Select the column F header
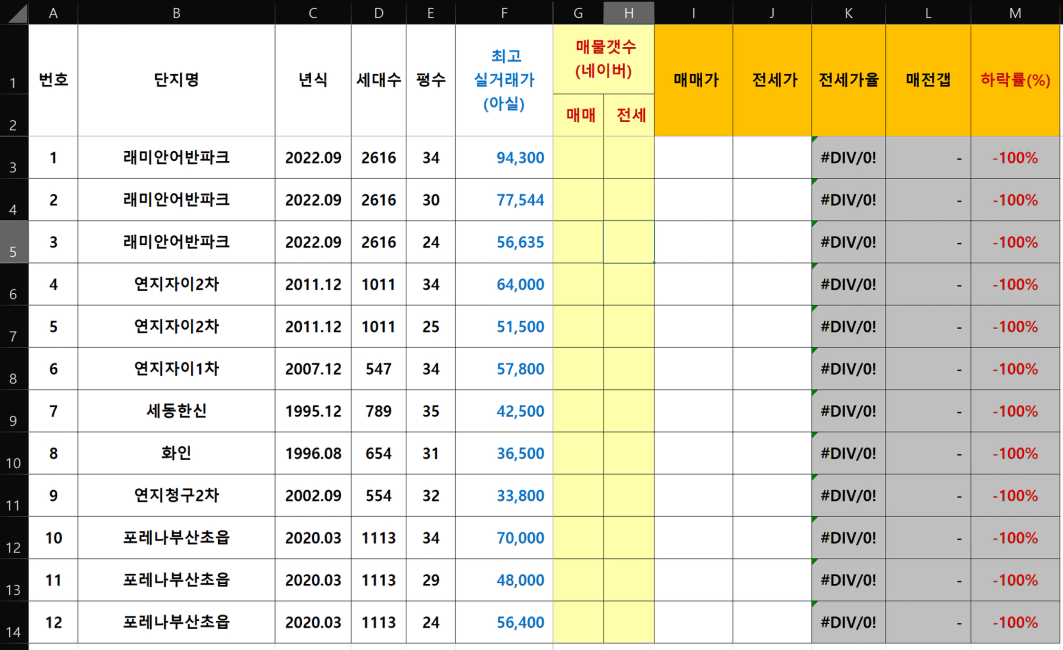 pos(504,12)
